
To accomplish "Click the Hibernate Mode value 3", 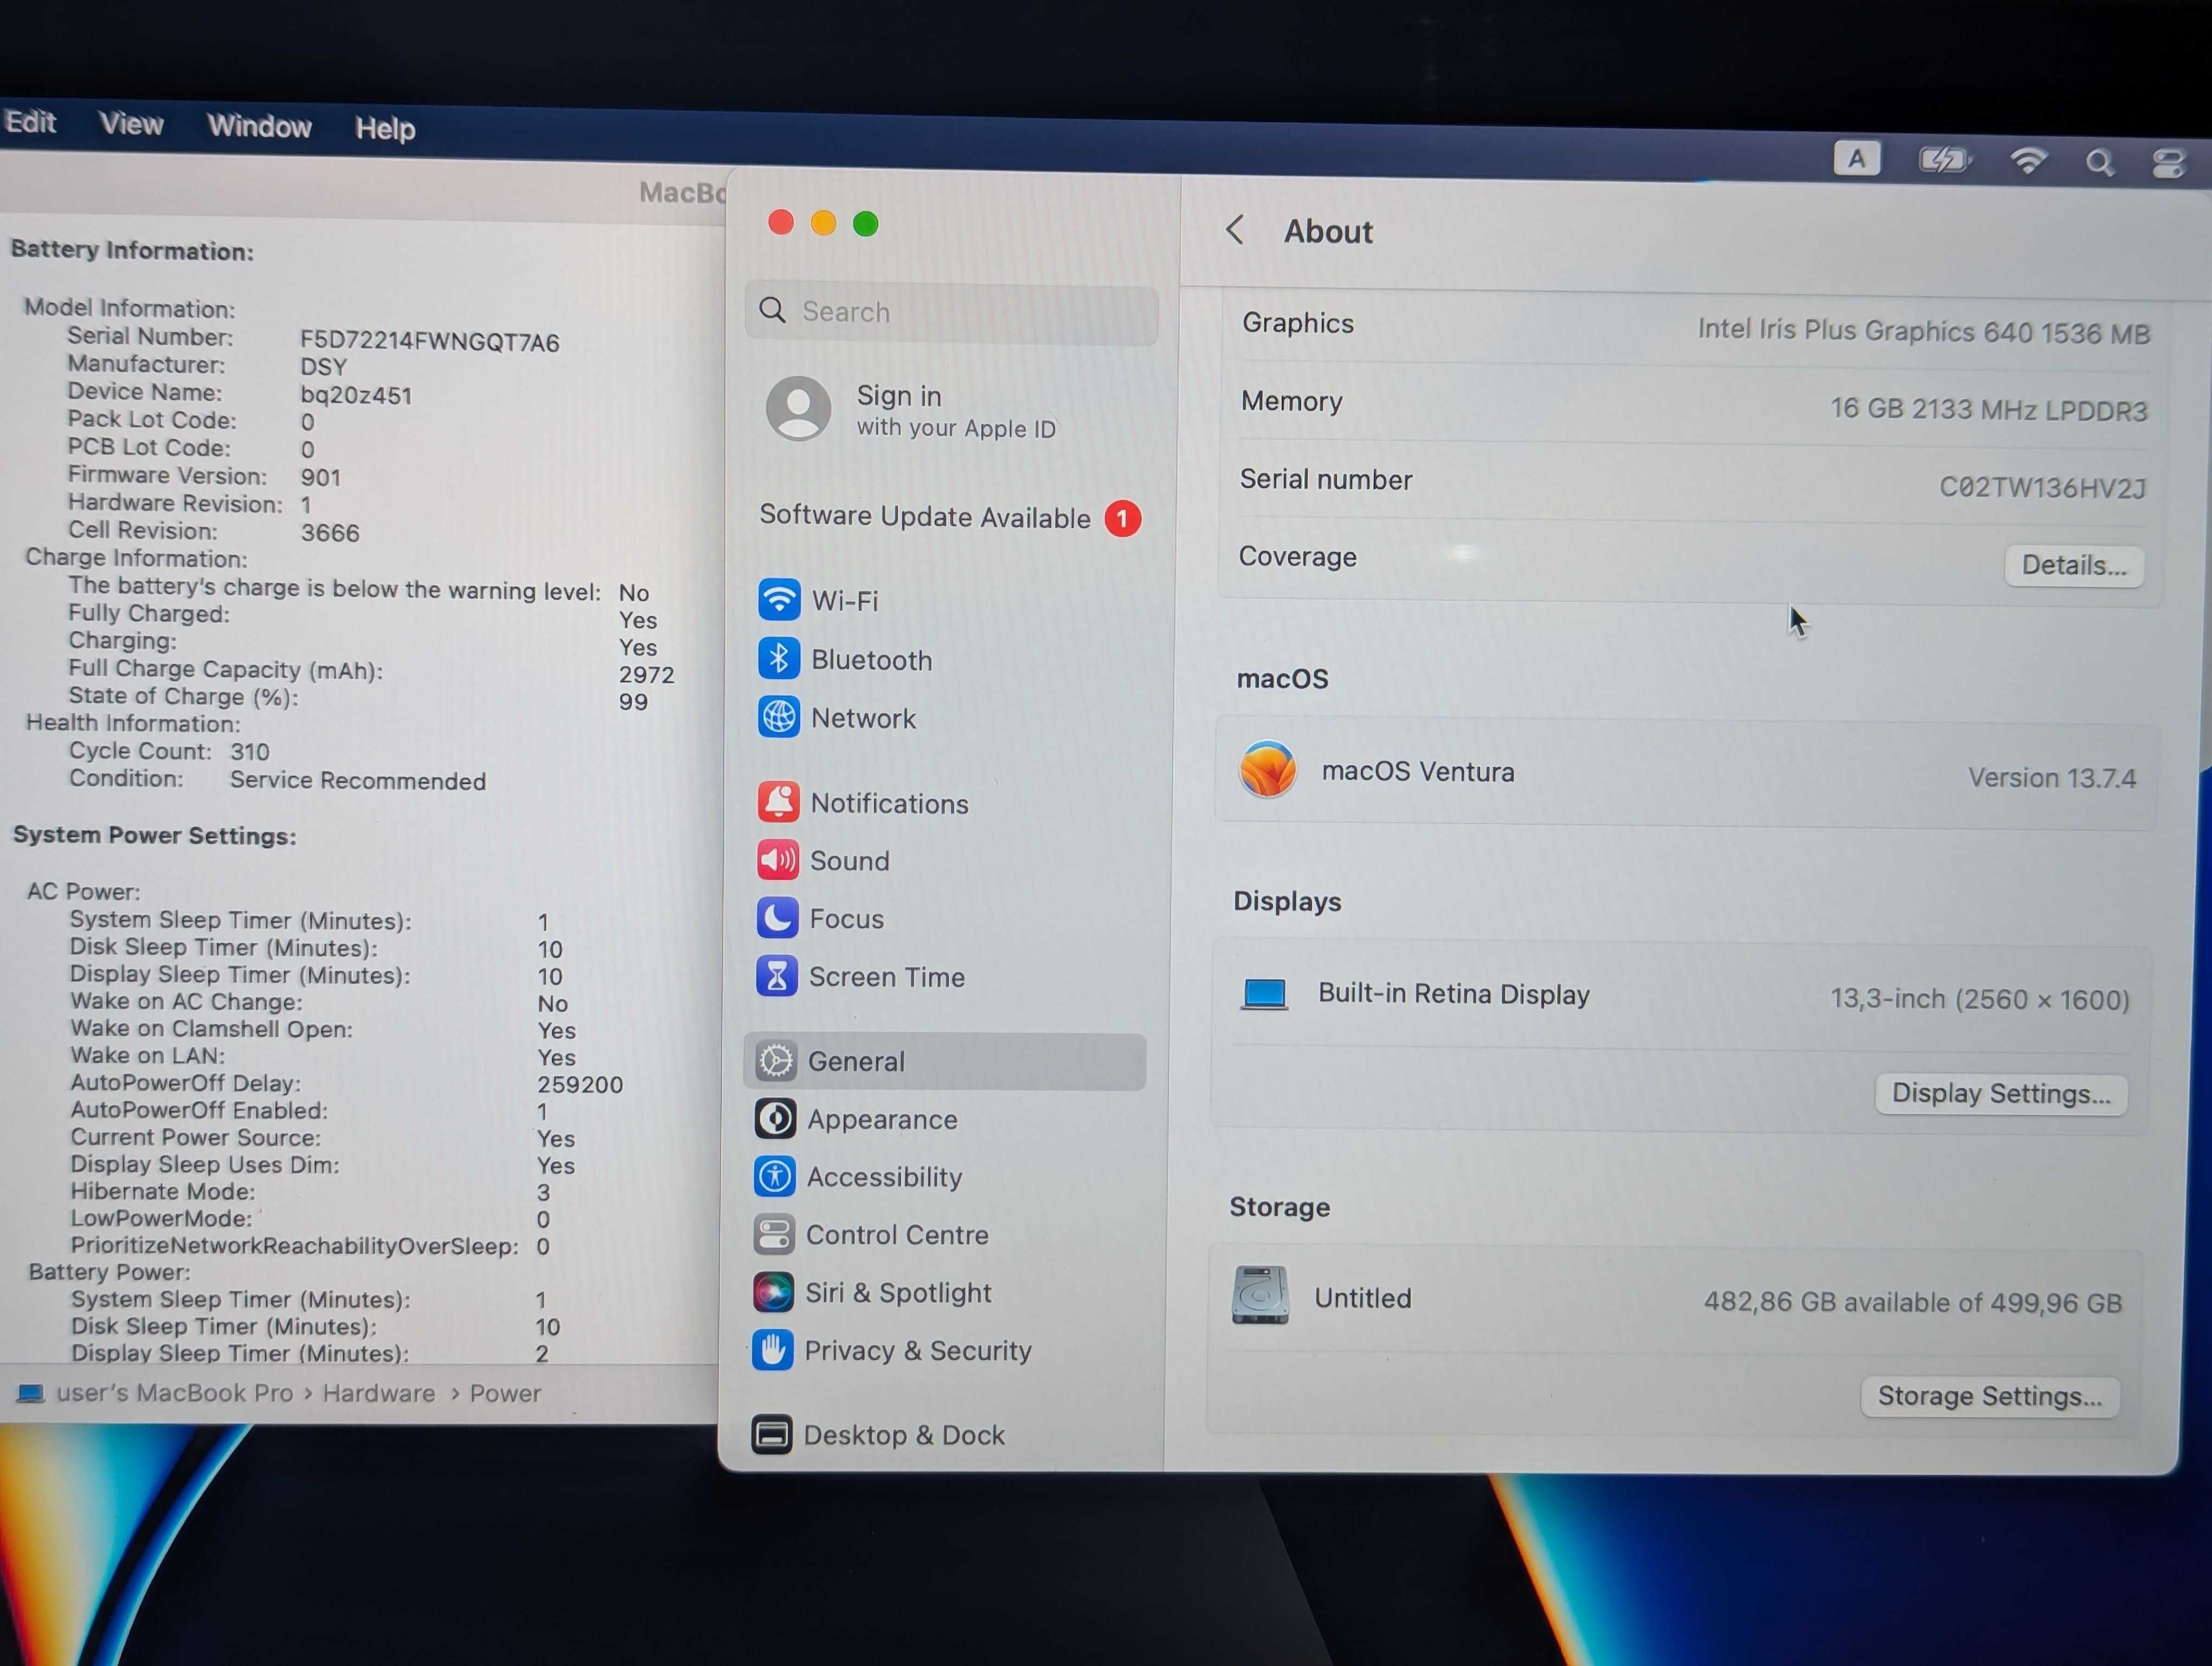I will [543, 1192].
